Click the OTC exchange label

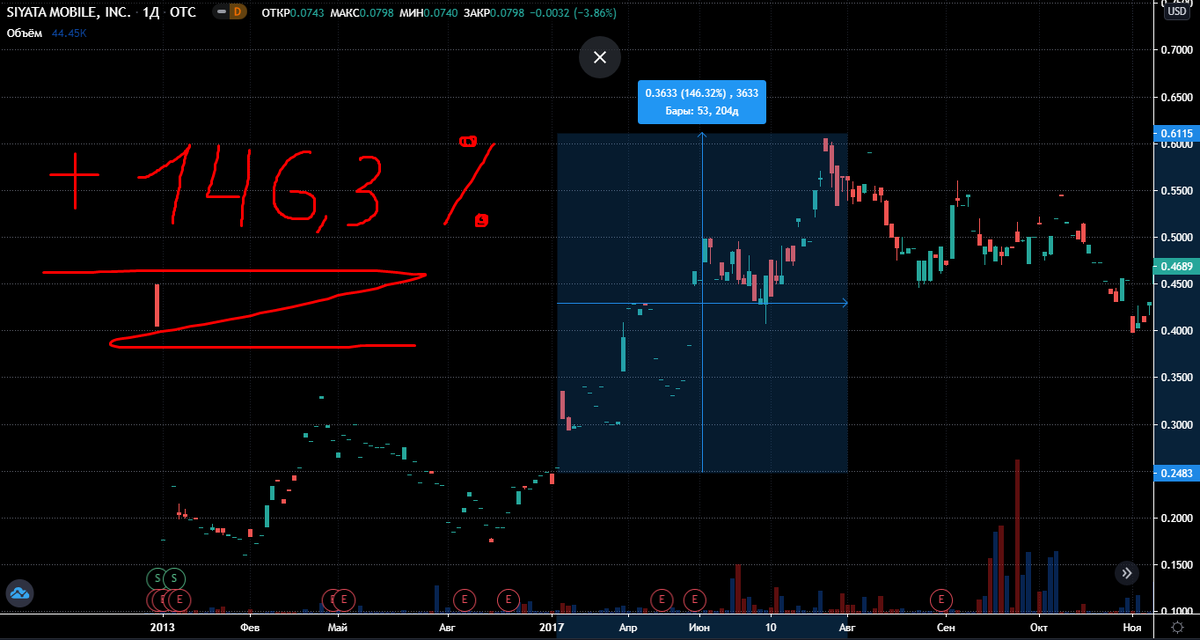(181, 13)
